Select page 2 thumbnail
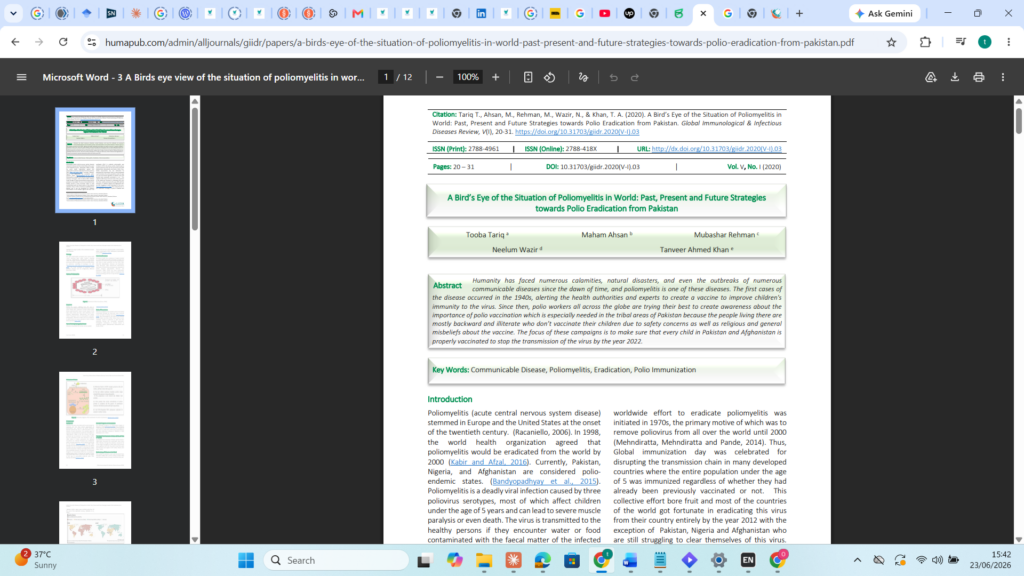 pyautogui.click(x=95, y=290)
